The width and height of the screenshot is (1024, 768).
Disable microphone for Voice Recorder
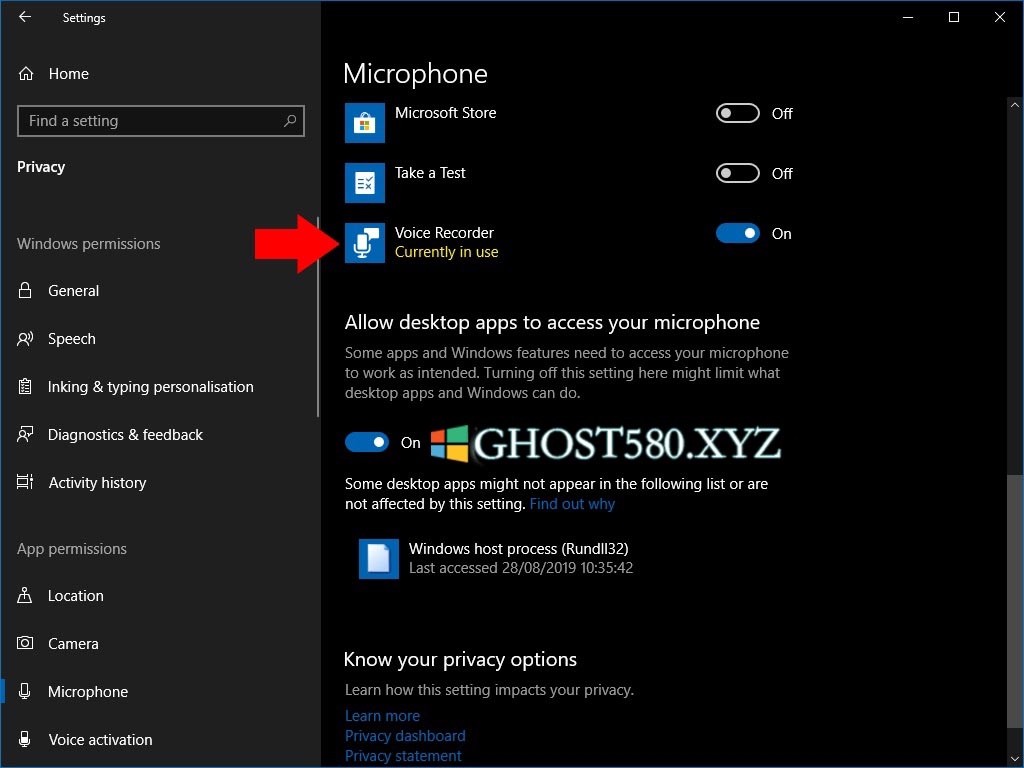tap(737, 233)
